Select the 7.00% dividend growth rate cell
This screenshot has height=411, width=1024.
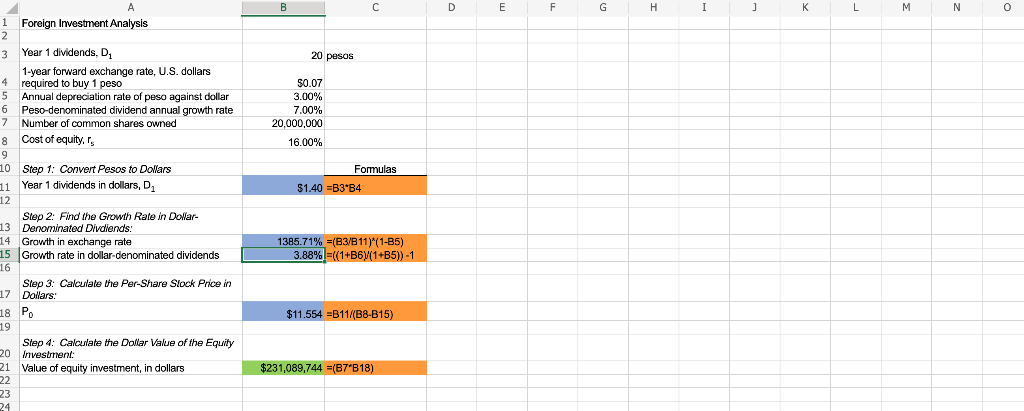(283, 110)
